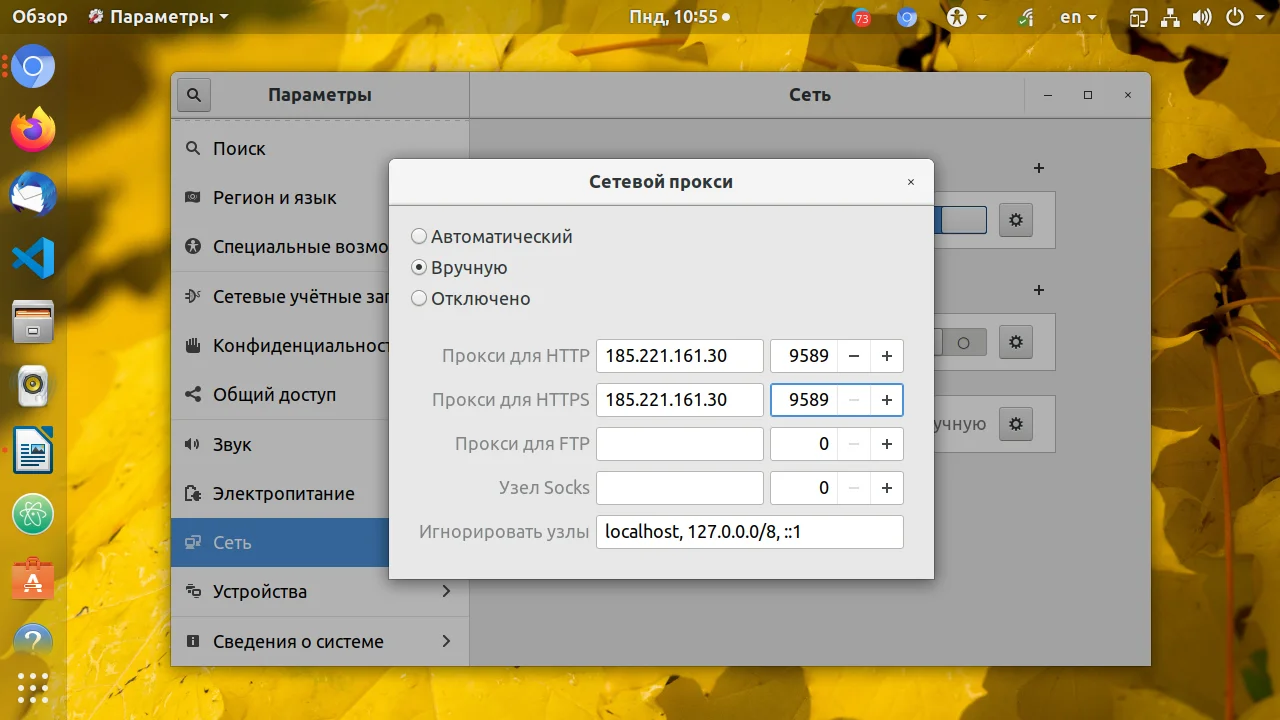The width and height of the screenshot is (1280, 720).
Task: Click the HTTP proxy host field
Action: point(680,356)
